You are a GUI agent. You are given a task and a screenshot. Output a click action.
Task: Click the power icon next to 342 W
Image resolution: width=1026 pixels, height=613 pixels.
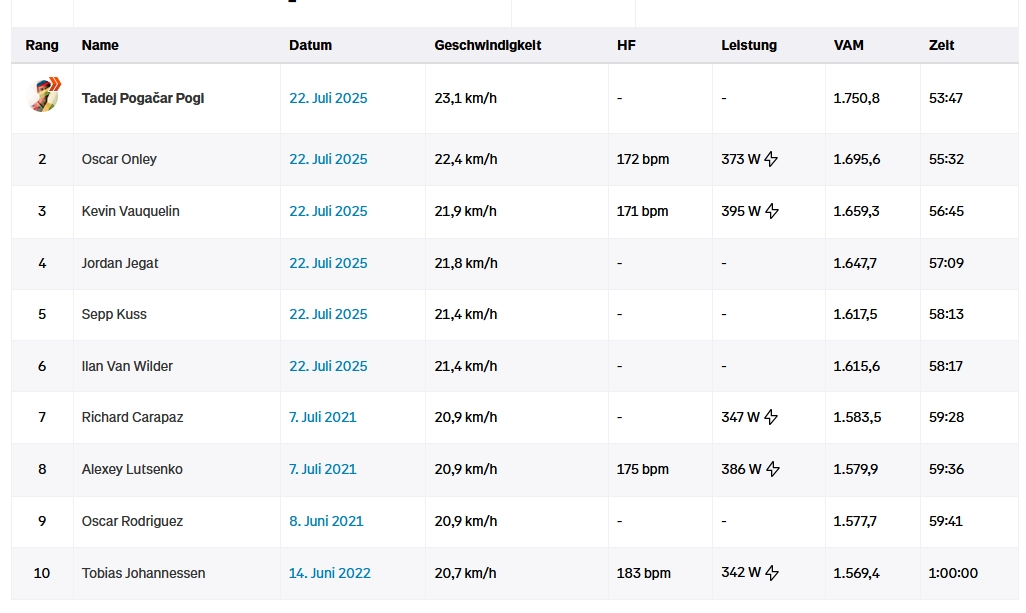click(771, 573)
